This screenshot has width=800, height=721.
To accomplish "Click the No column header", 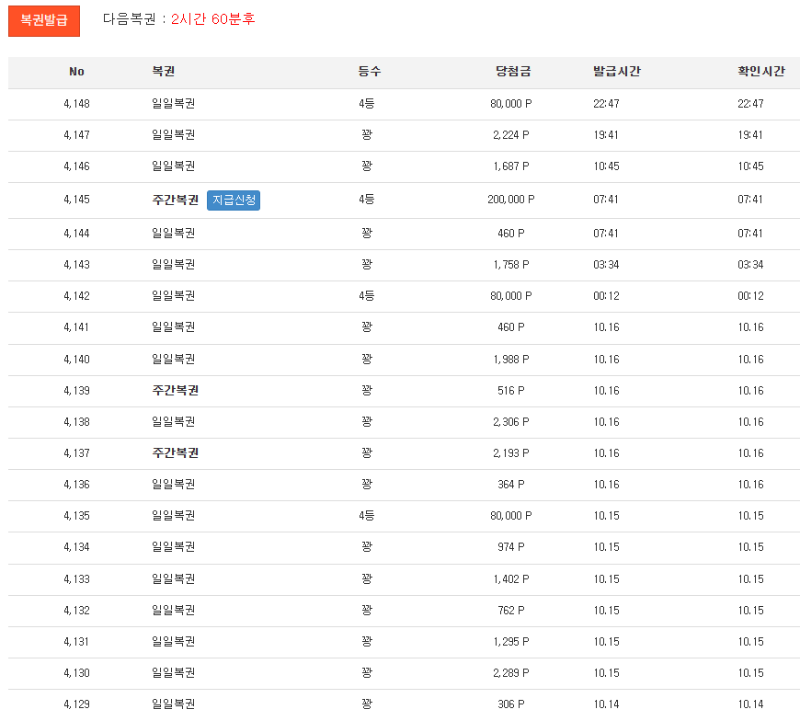I will coord(77,72).
